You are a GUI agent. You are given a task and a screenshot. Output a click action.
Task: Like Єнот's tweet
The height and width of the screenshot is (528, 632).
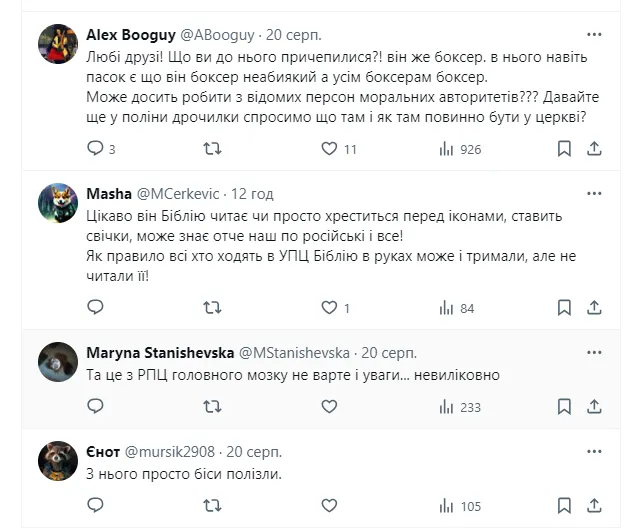click(x=329, y=504)
